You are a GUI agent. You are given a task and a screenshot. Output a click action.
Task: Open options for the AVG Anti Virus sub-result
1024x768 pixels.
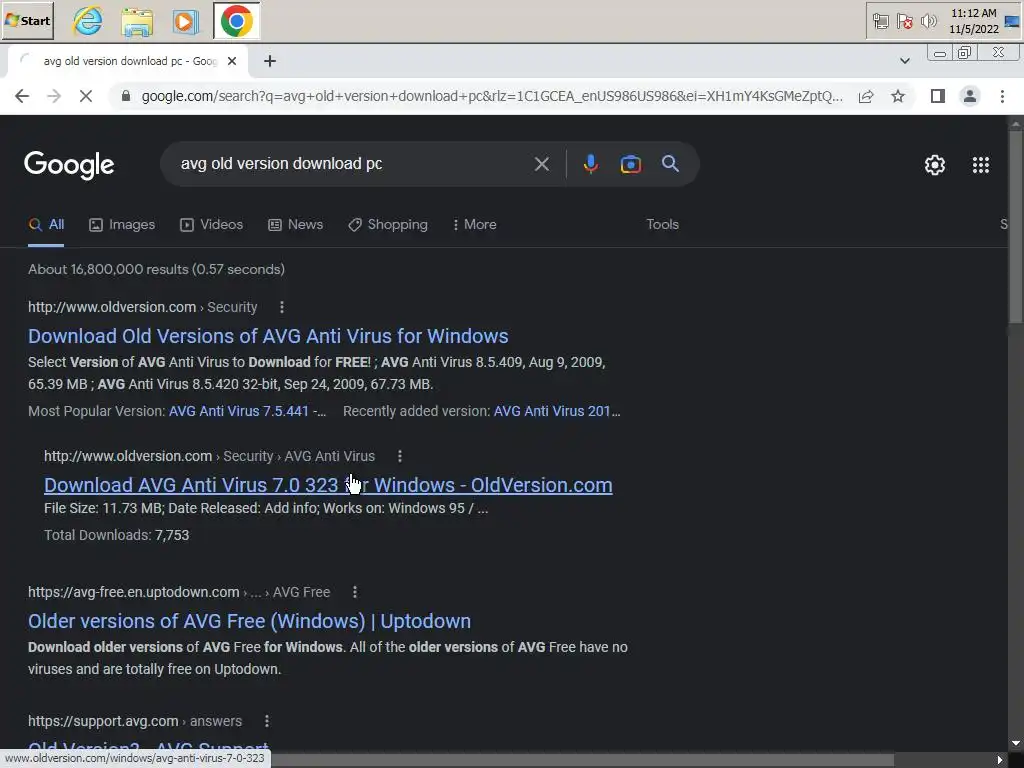tap(400, 456)
